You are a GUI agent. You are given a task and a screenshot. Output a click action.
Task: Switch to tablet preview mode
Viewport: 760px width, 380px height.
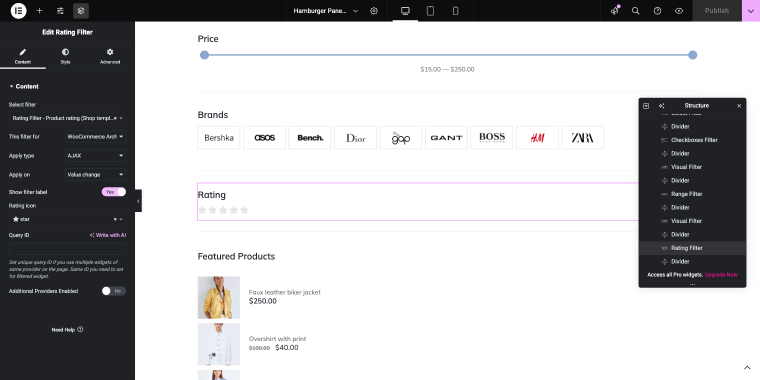(430, 11)
